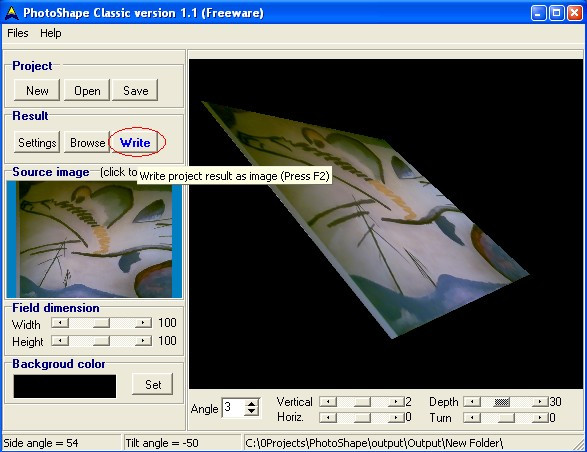Screen dimensions: 587x452
Task: Click the Vertical slider thumb
Action: point(362,402)
